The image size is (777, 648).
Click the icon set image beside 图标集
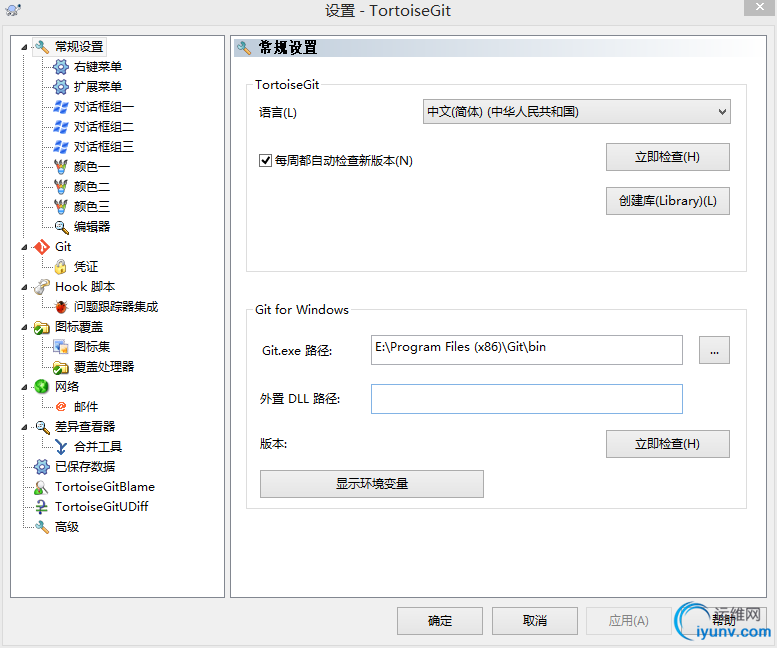(60, 347)
